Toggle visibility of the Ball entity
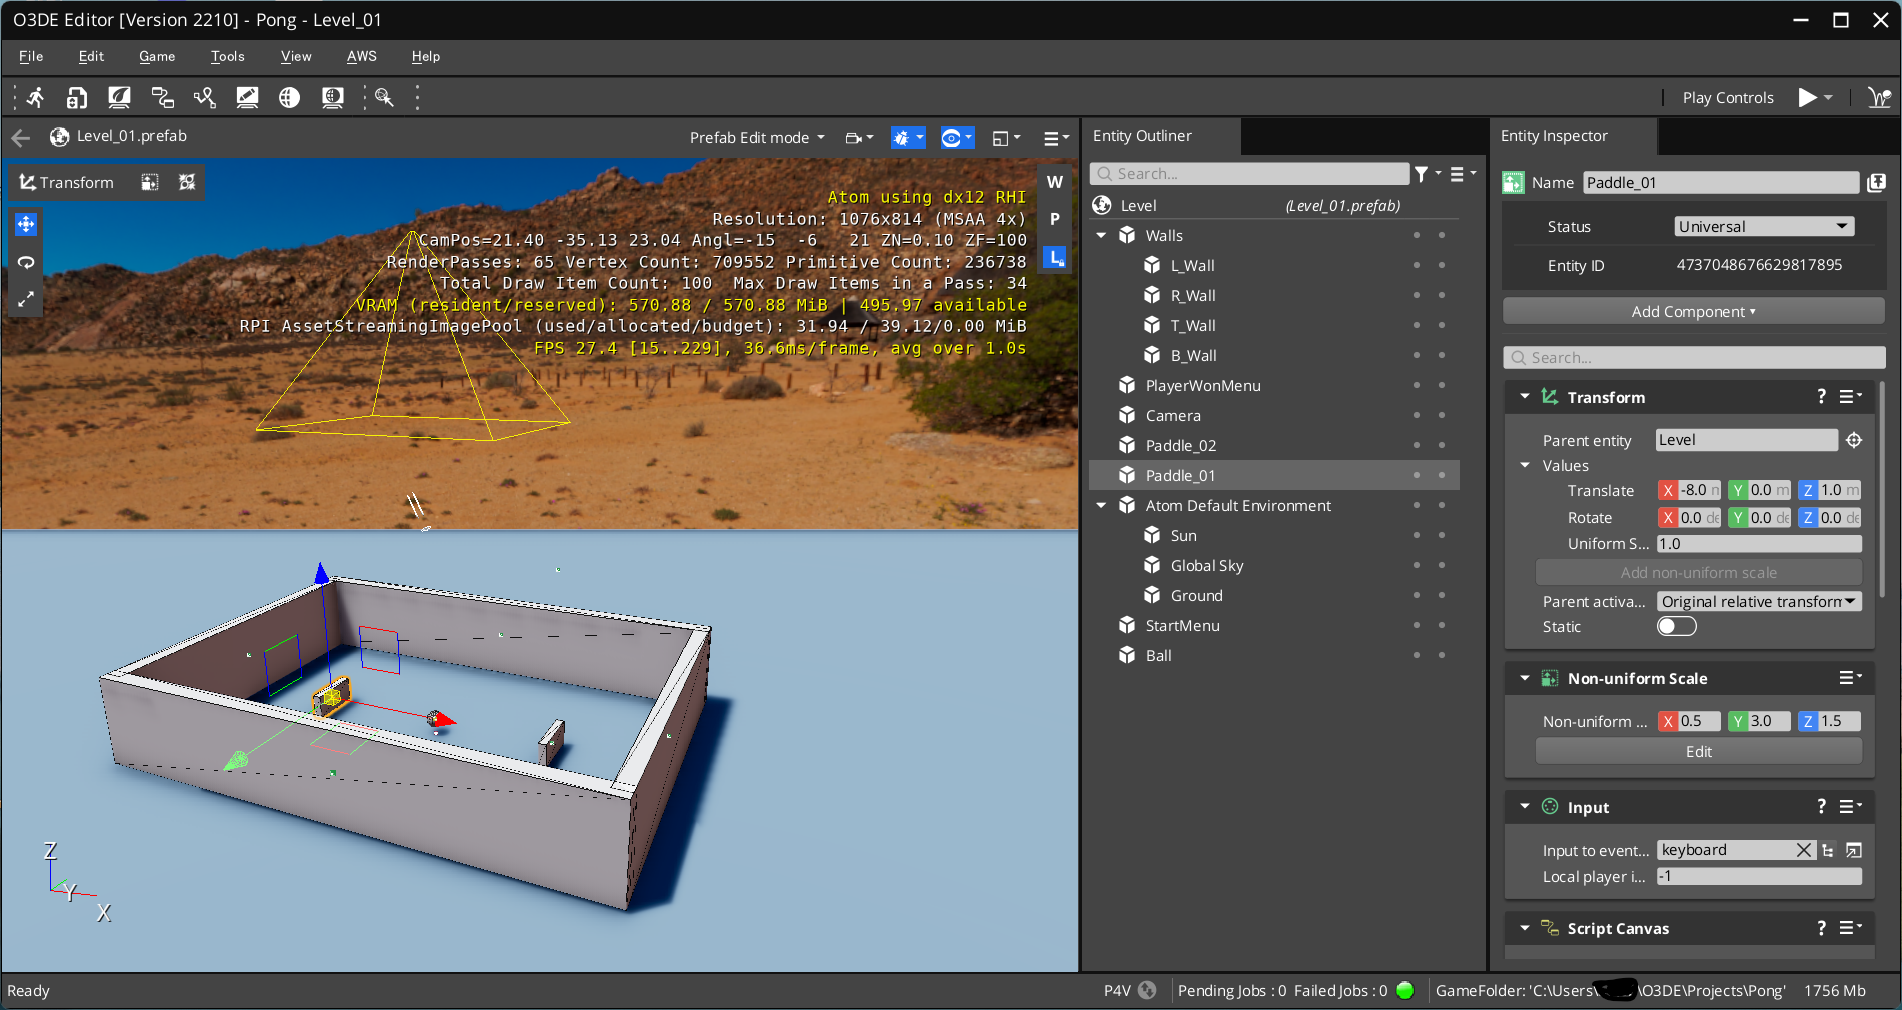 (x=1417, y=656)
